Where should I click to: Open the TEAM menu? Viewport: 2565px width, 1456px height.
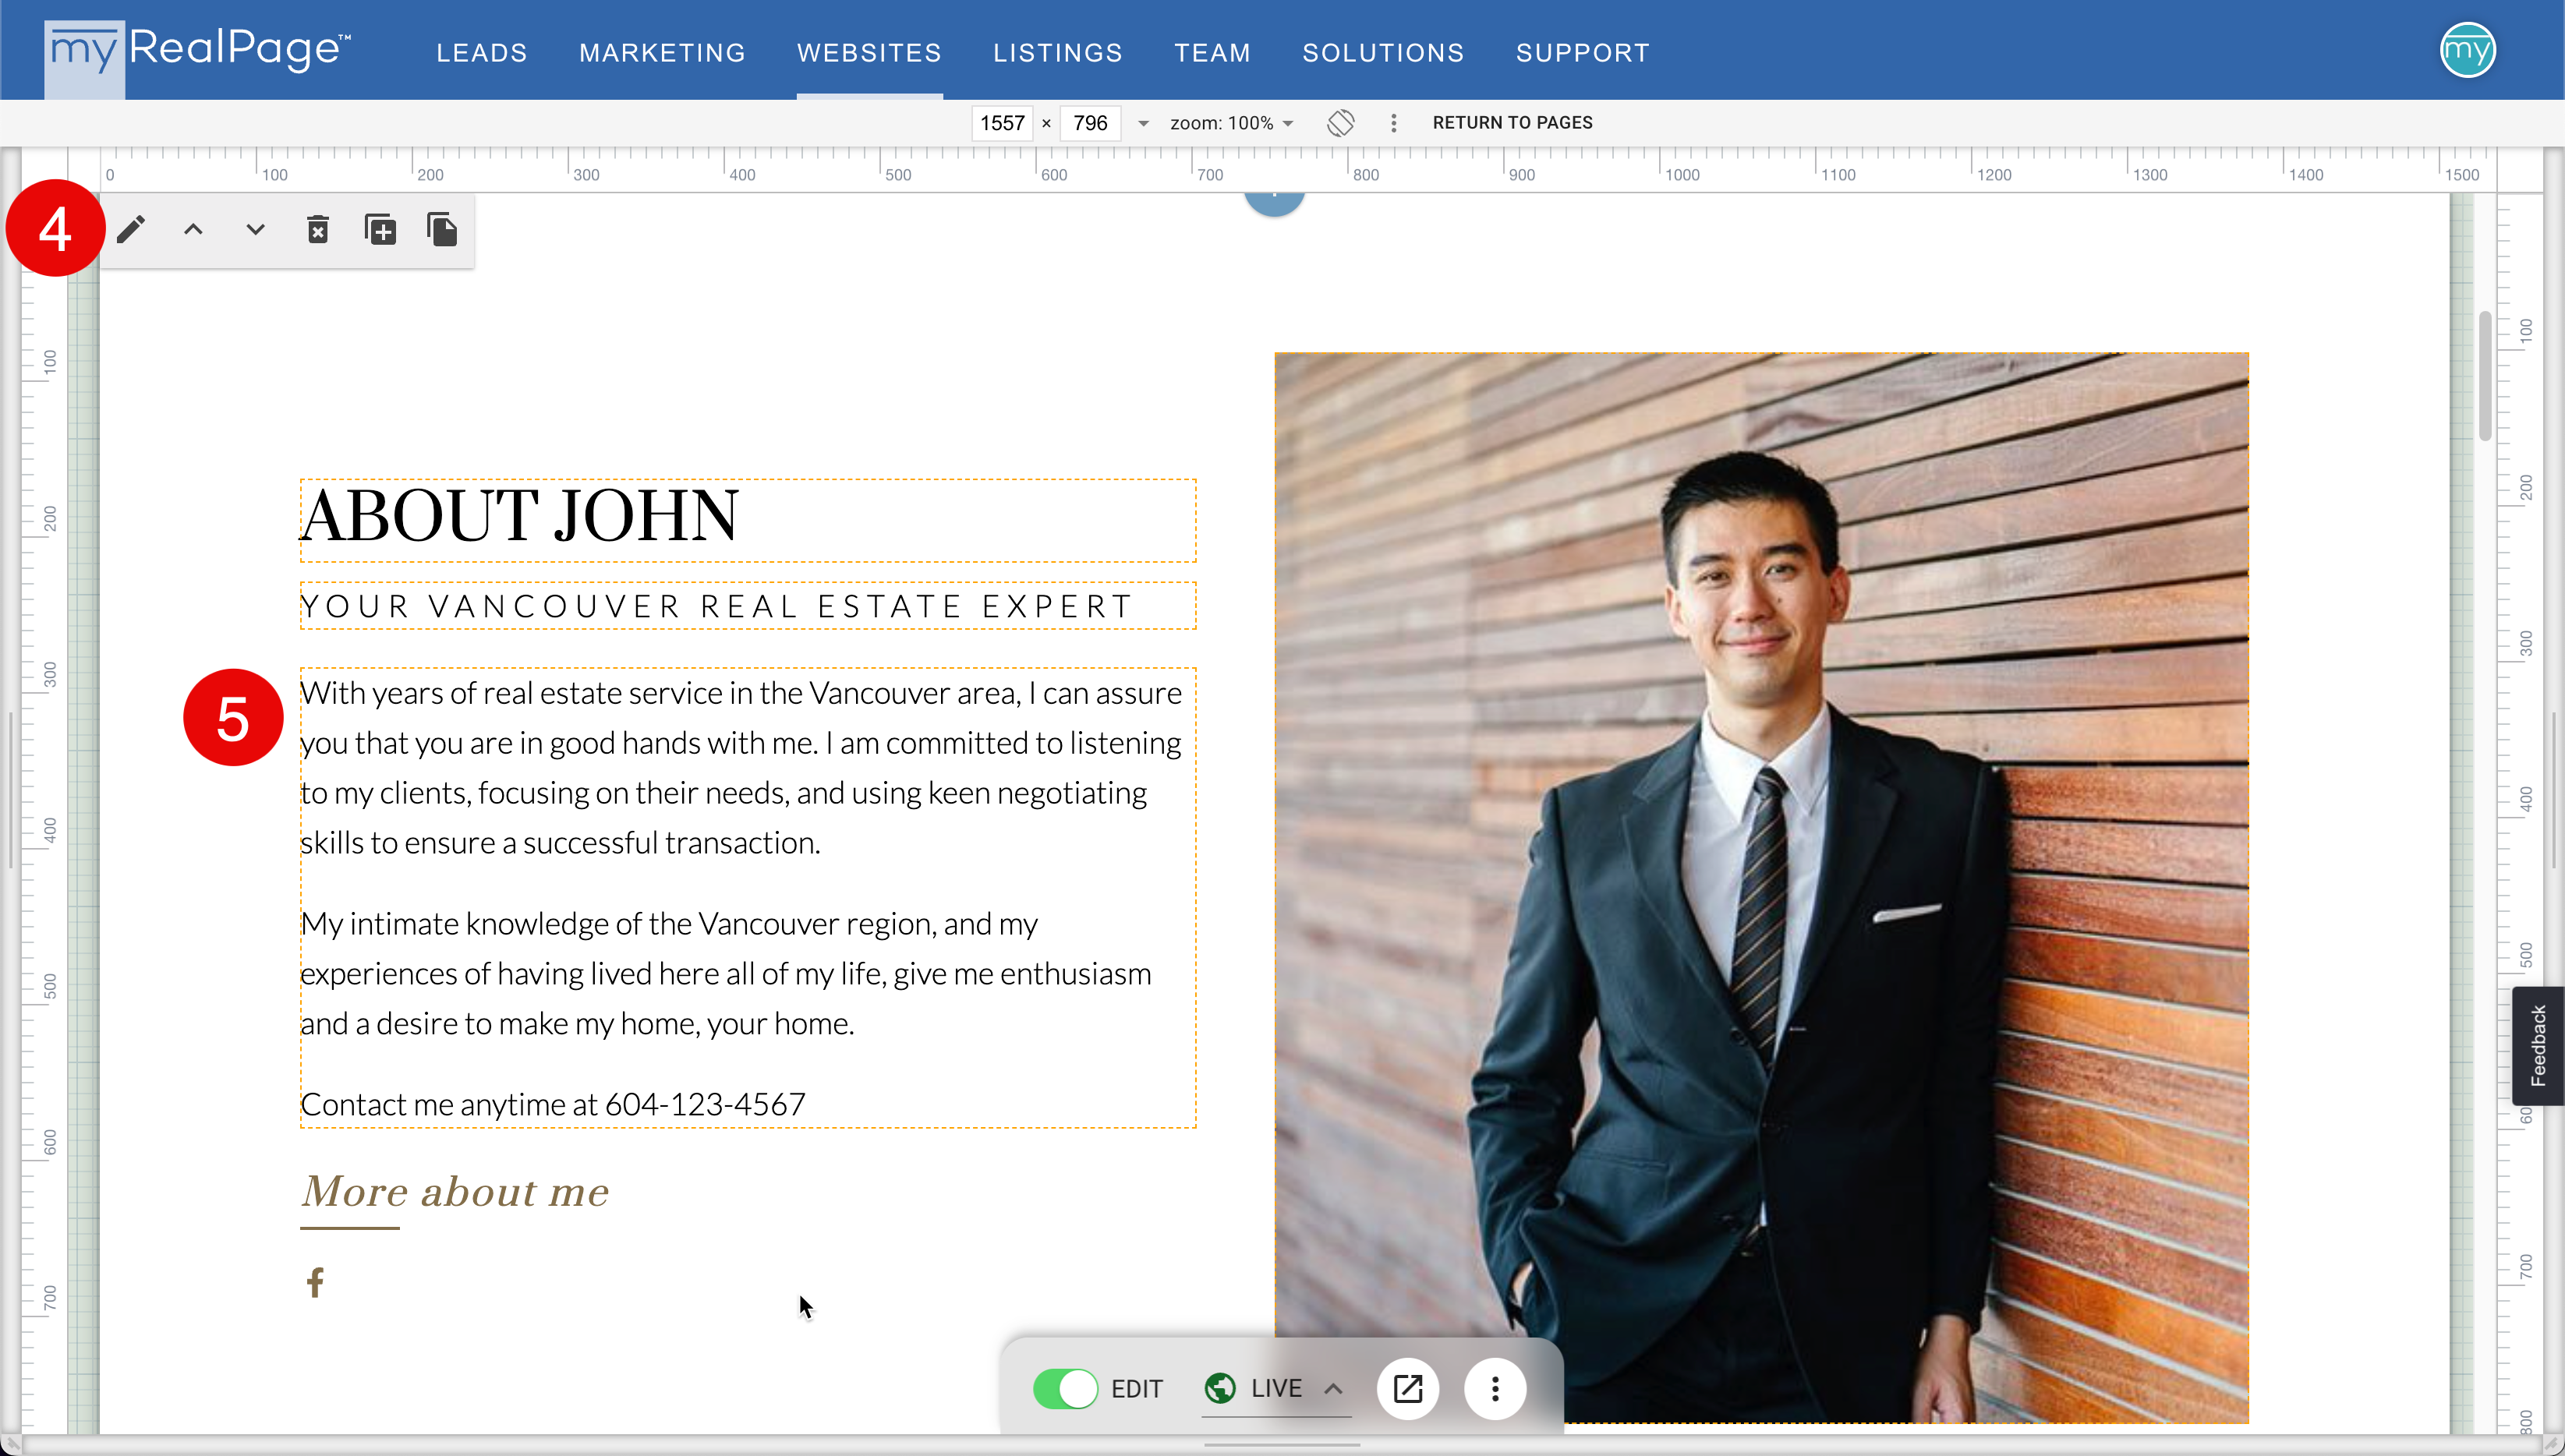click(1212, 52)
